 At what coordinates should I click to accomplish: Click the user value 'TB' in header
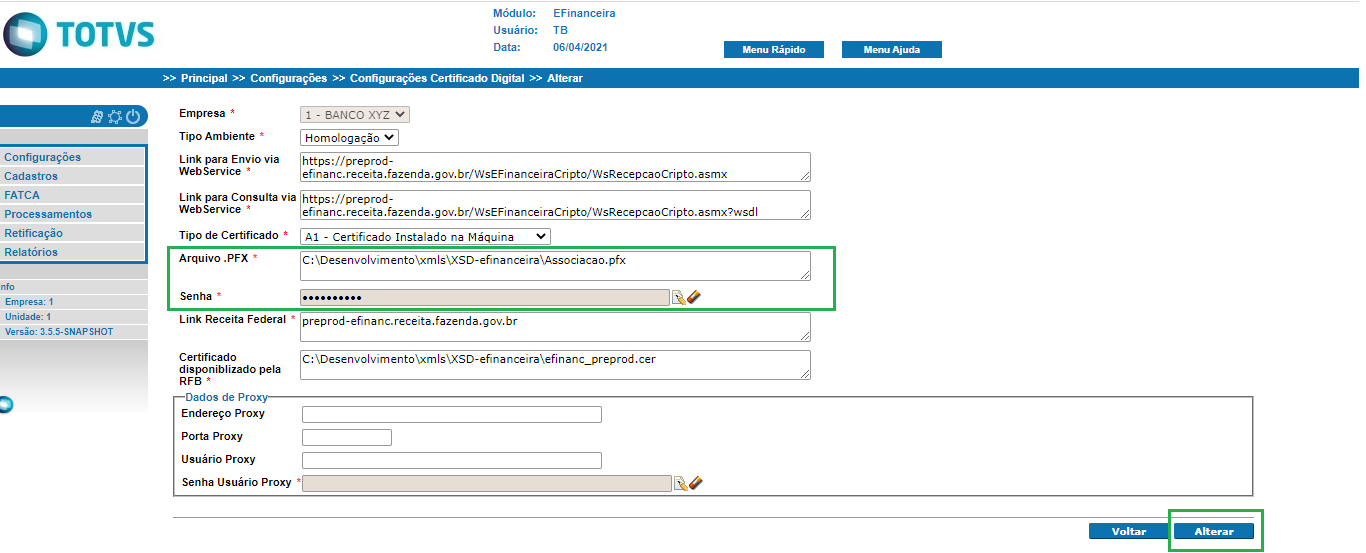pyautogui.click(x=560, y=30)
